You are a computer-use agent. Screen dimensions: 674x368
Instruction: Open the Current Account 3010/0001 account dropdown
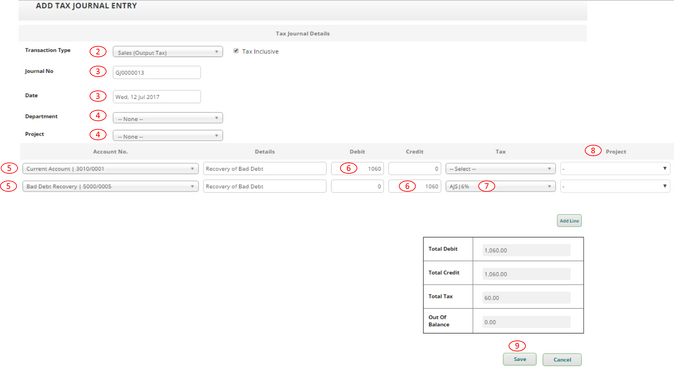pyautogui.click(x=110, y=169)
